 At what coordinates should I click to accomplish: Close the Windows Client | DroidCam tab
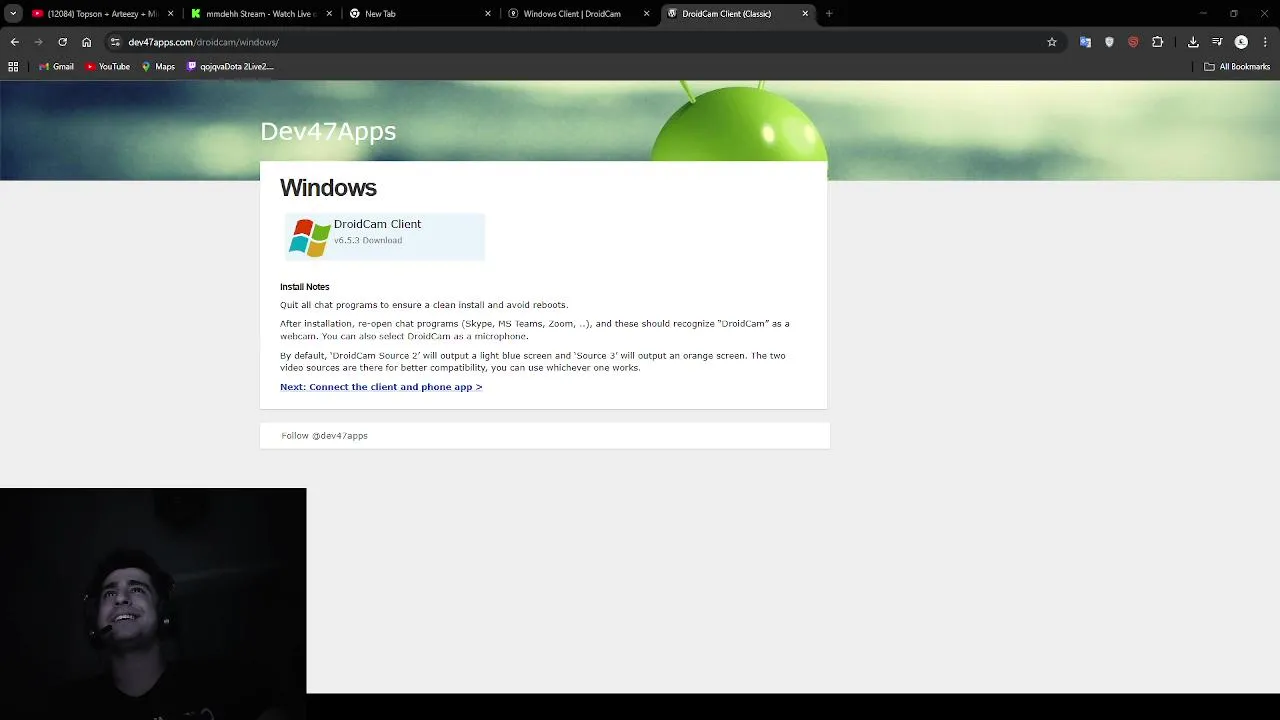[x=646, y=14]
